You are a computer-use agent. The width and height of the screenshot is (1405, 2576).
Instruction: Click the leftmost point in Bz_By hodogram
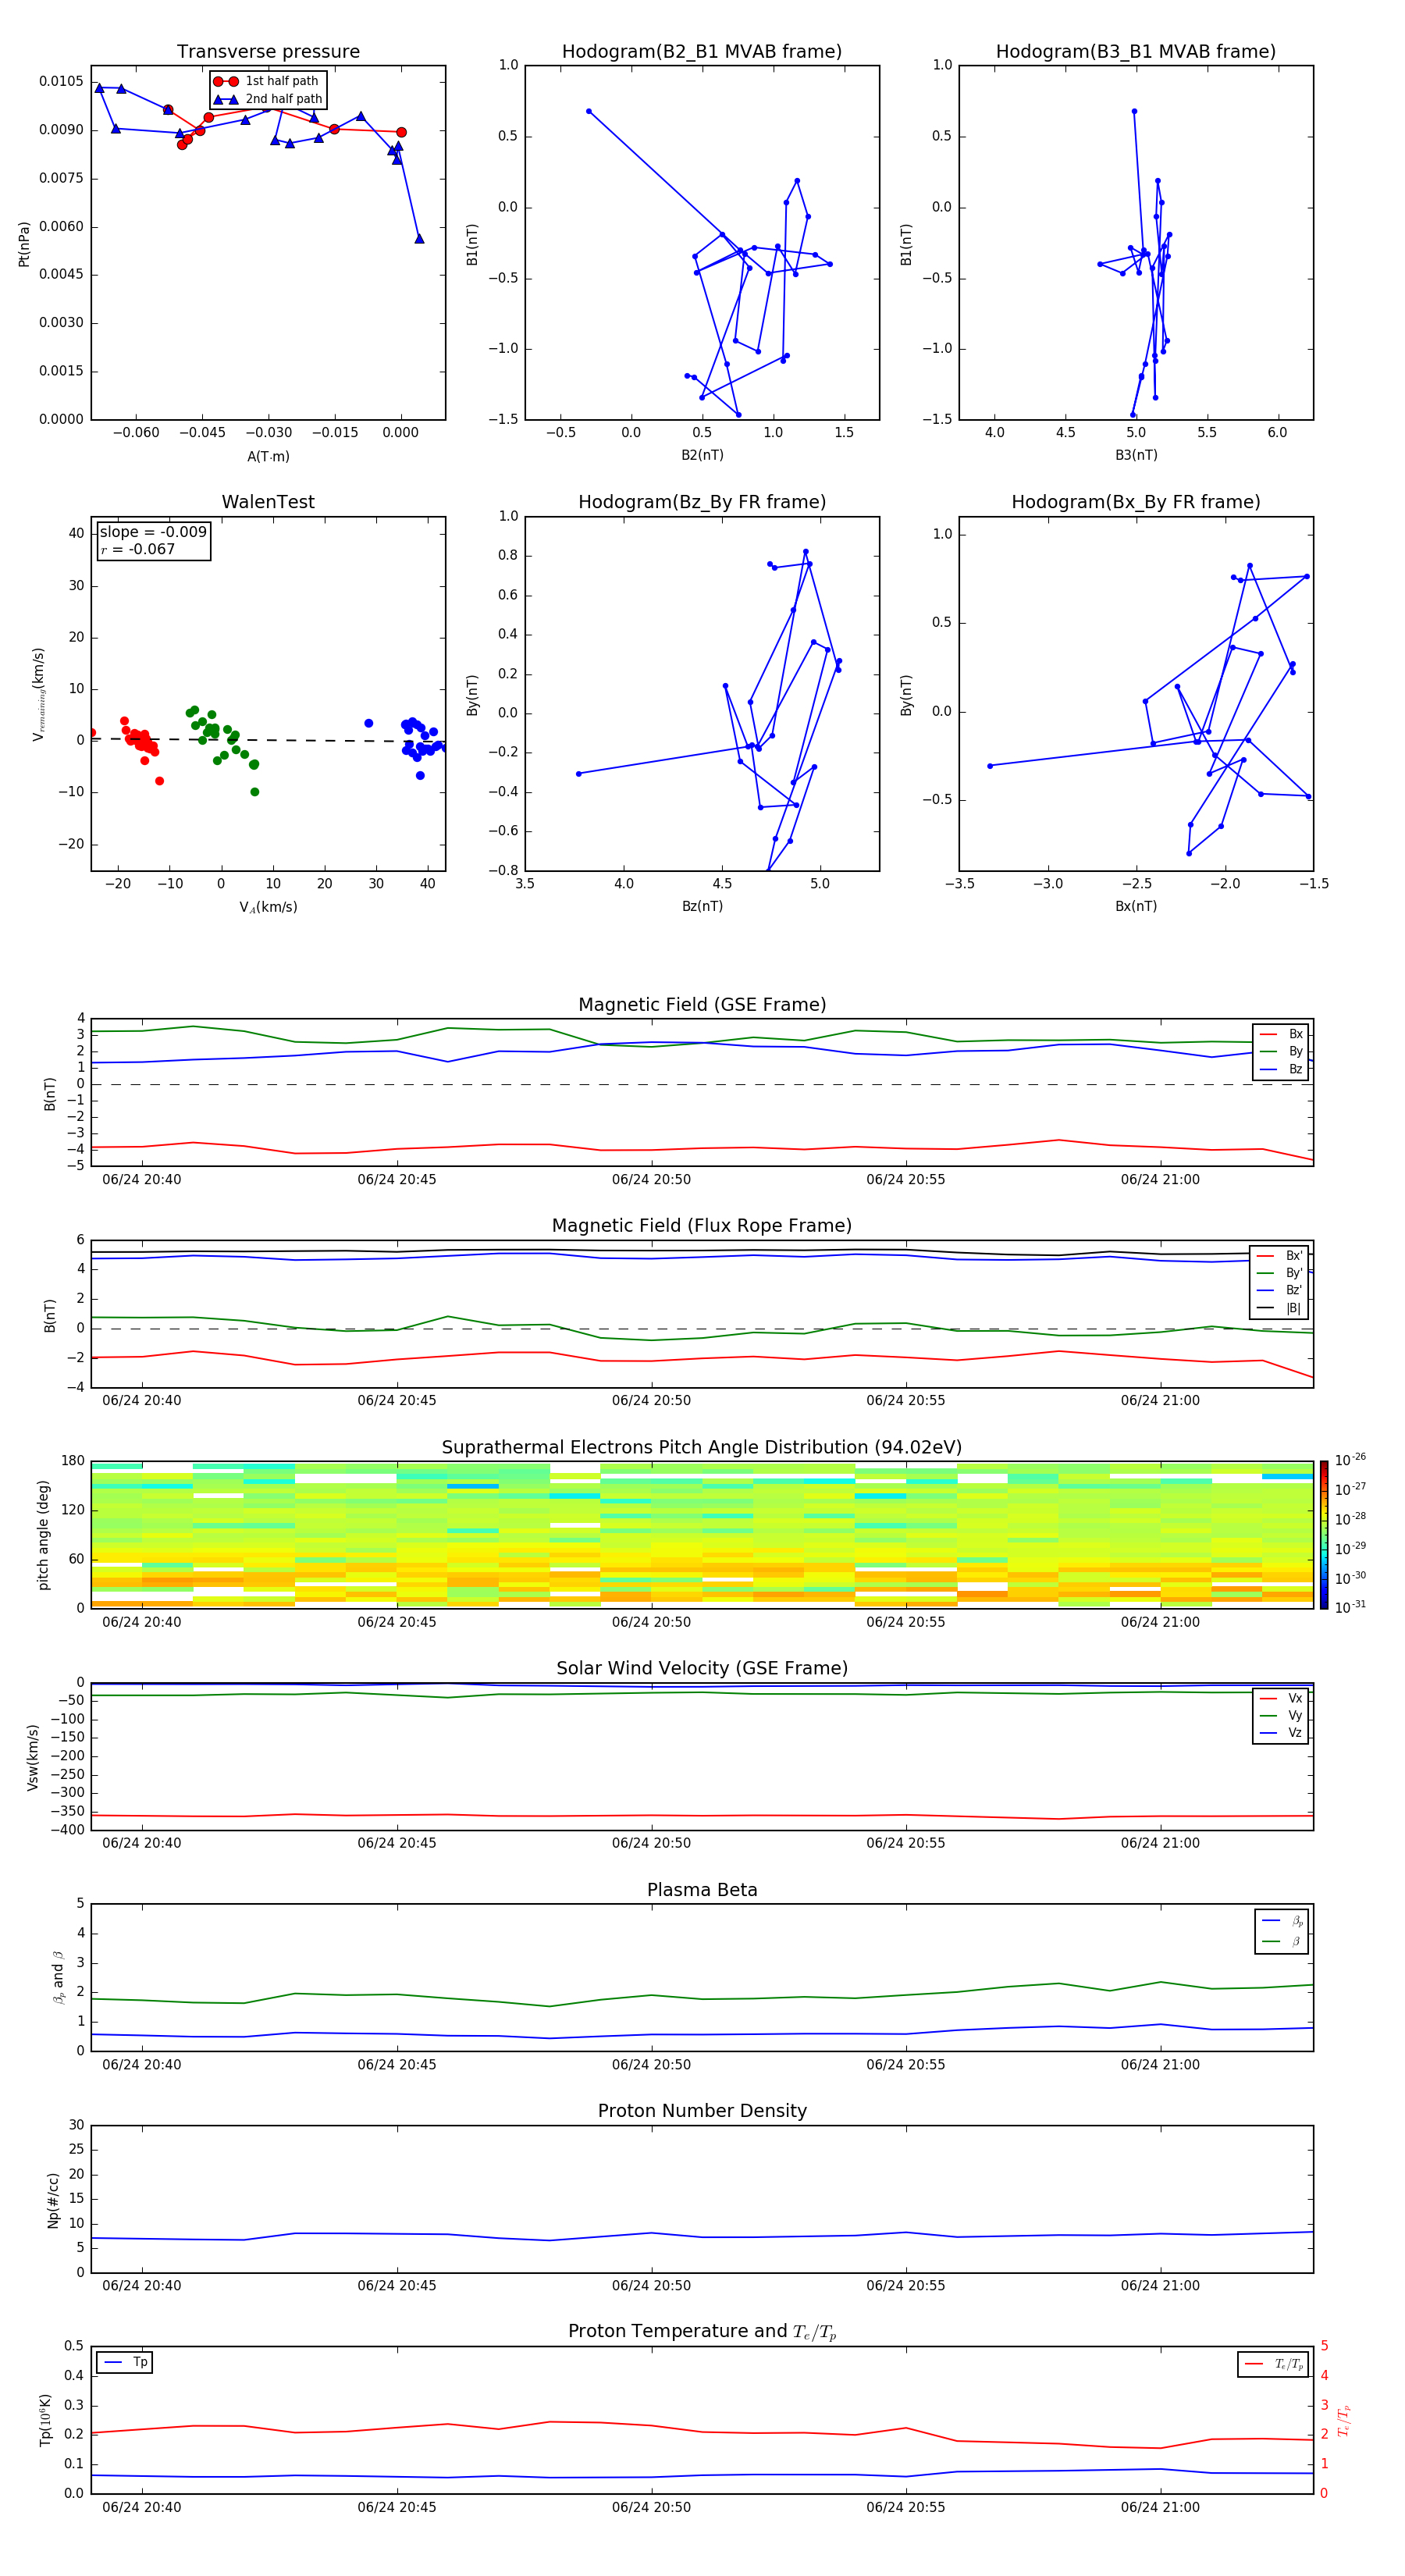pos(579,774)
